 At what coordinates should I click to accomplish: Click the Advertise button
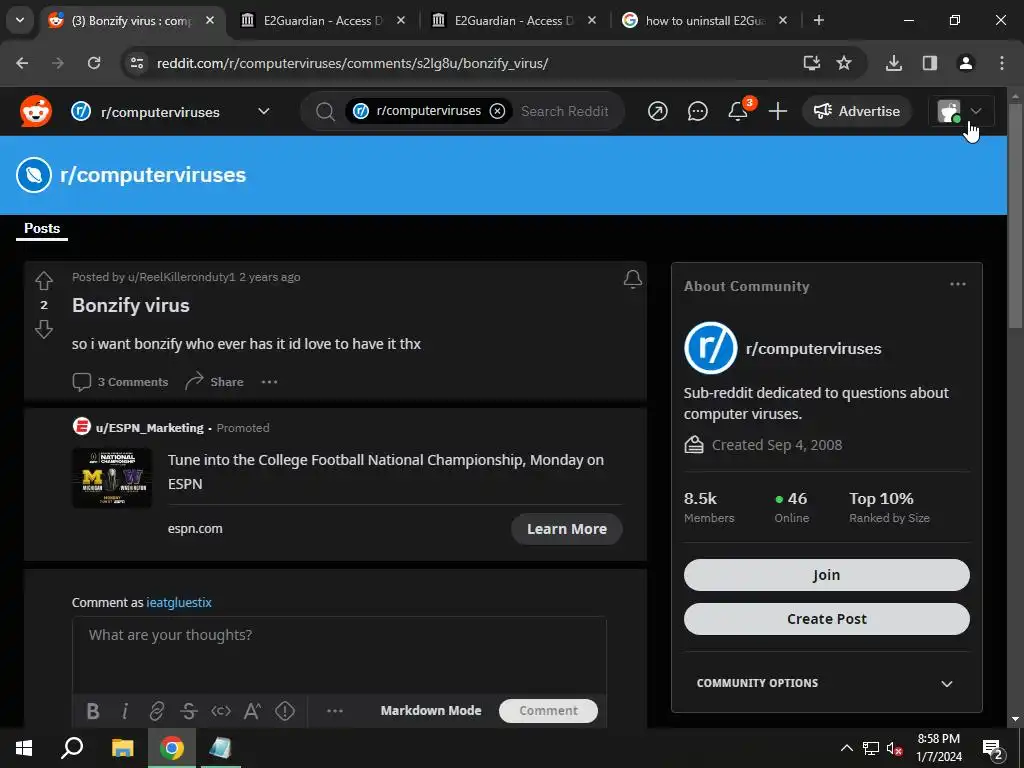pos(856,111)
